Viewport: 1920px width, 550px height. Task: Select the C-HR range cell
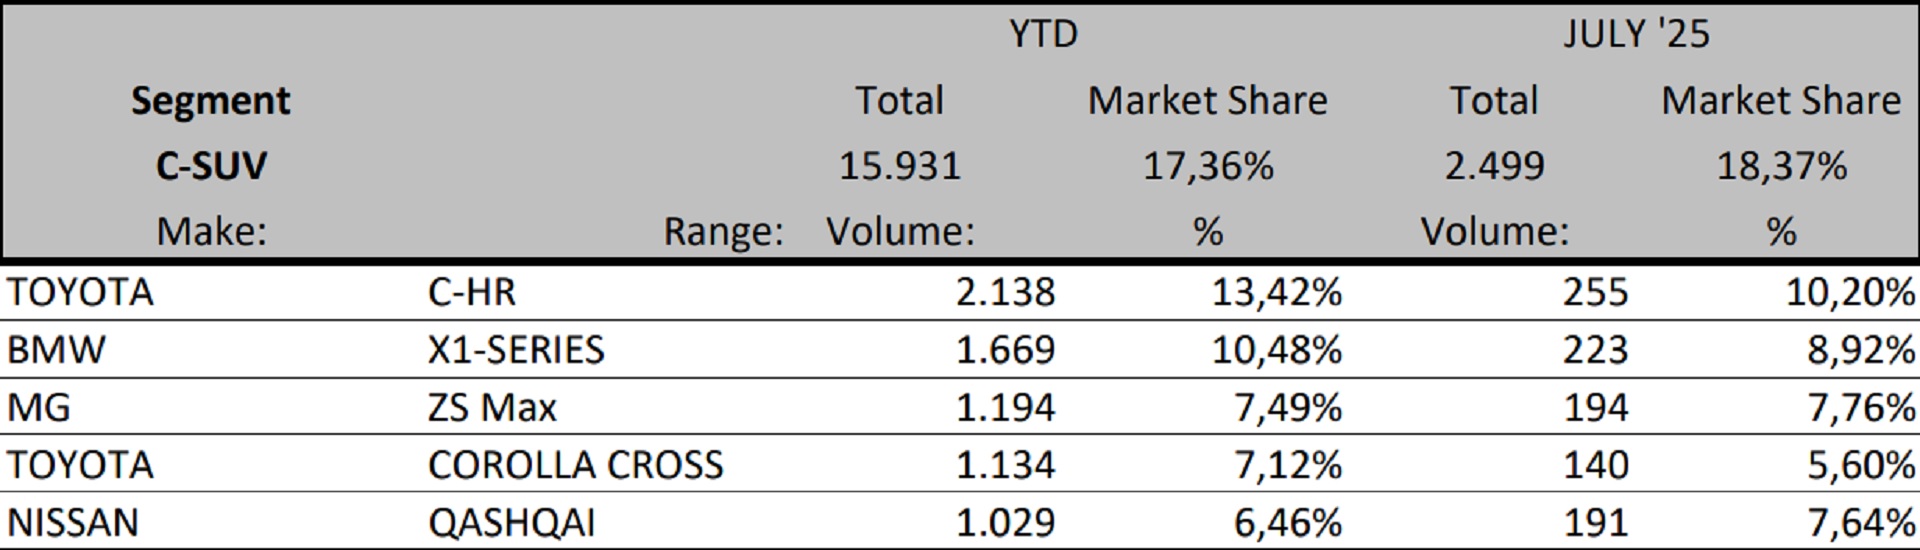(472, 292)
